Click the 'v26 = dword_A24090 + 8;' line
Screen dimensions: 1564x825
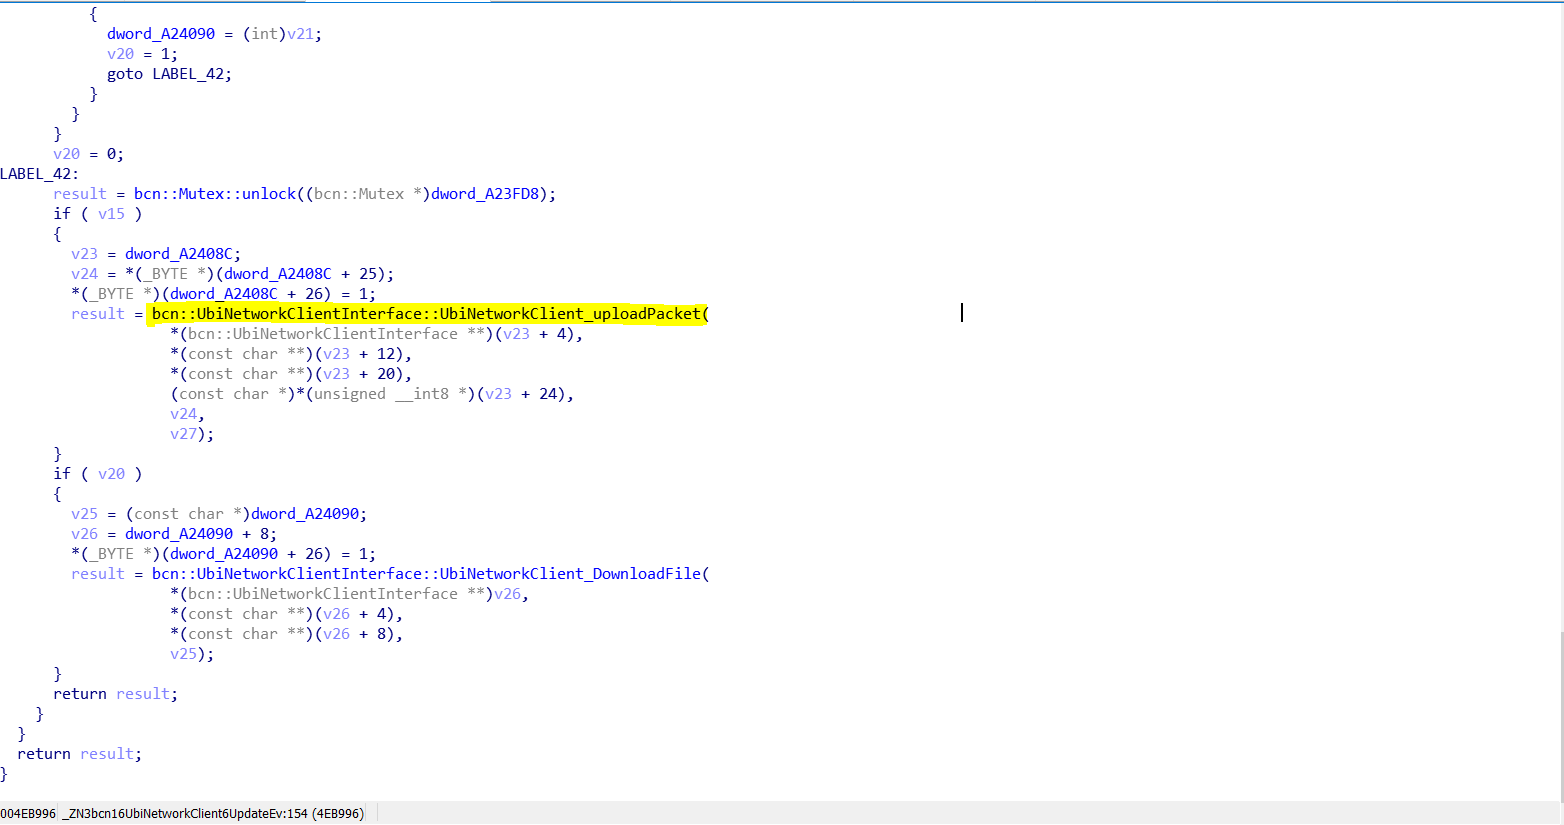(x=174, y=534)
